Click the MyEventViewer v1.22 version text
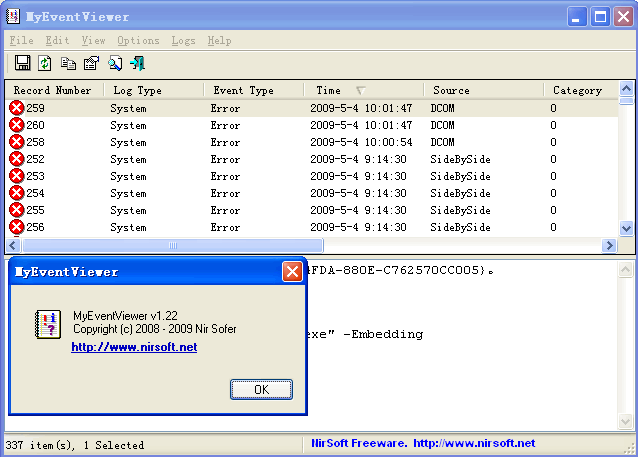The width and height of the screenshot is (638, 457). pos(125,316)
